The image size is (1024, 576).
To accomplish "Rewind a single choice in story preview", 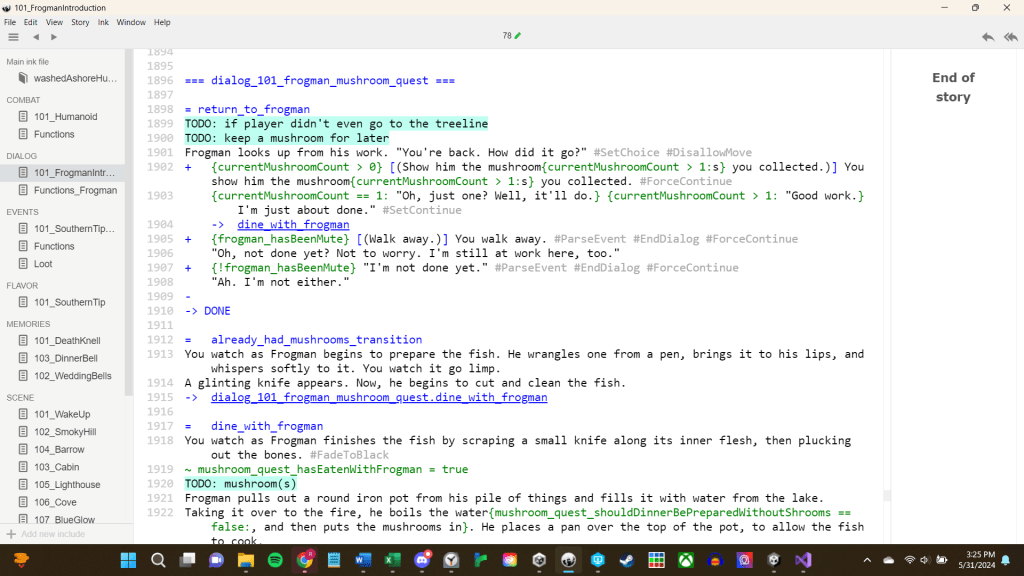I will (988, 37).
